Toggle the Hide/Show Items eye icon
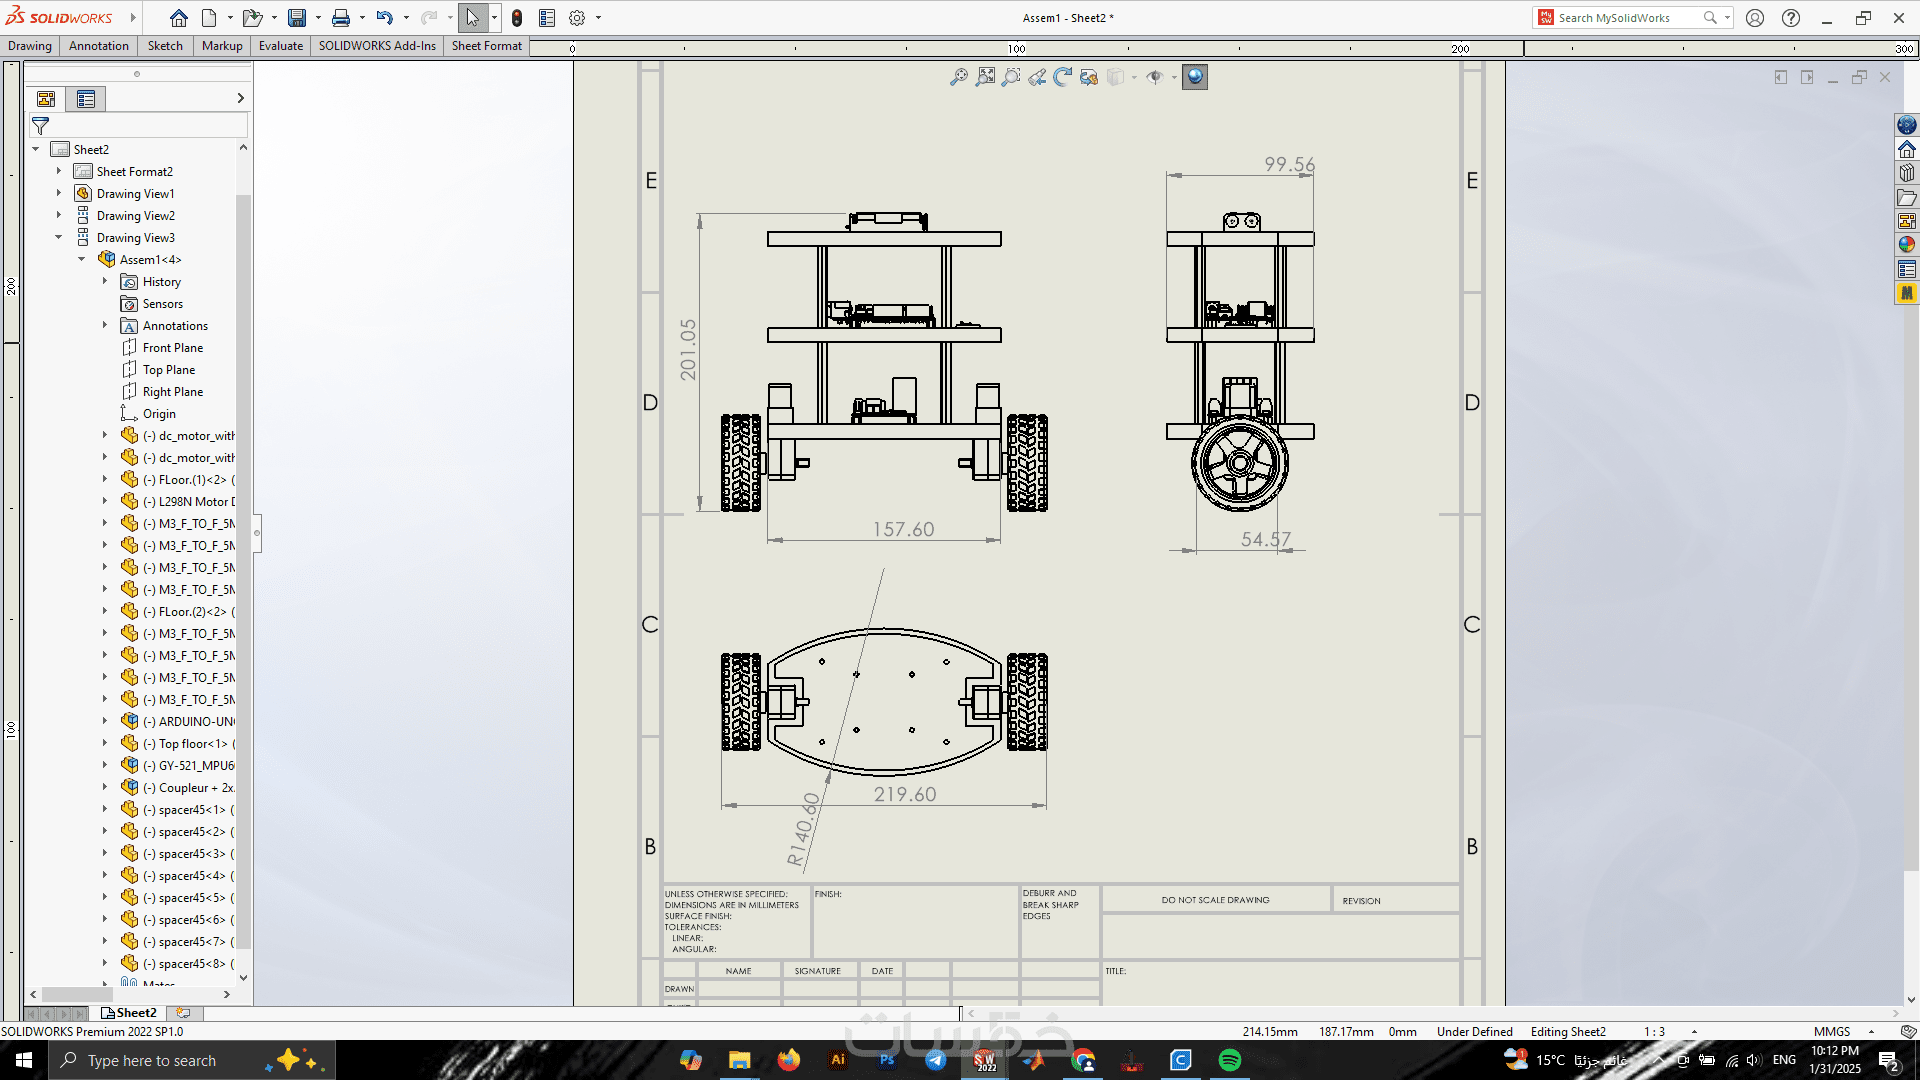This screenshot has height=1080, width=1920. click(x=1154, y=77)
